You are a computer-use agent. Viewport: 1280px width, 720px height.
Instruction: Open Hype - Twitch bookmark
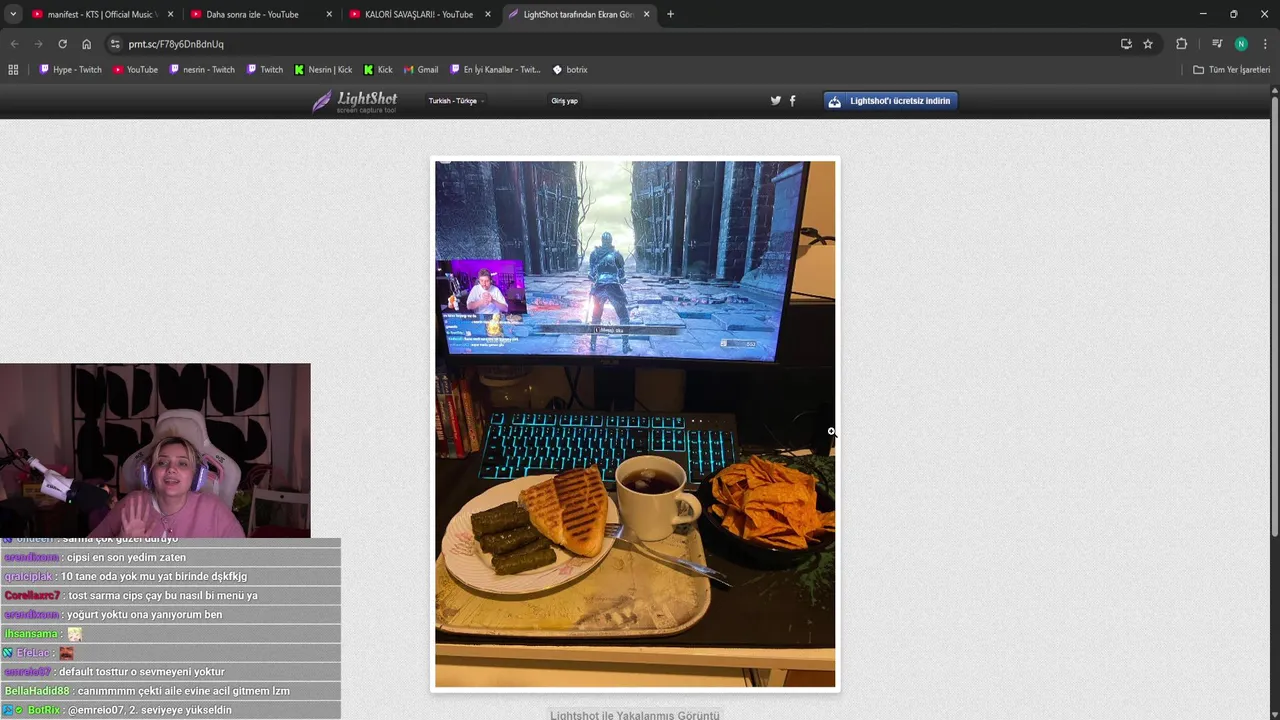70,70
